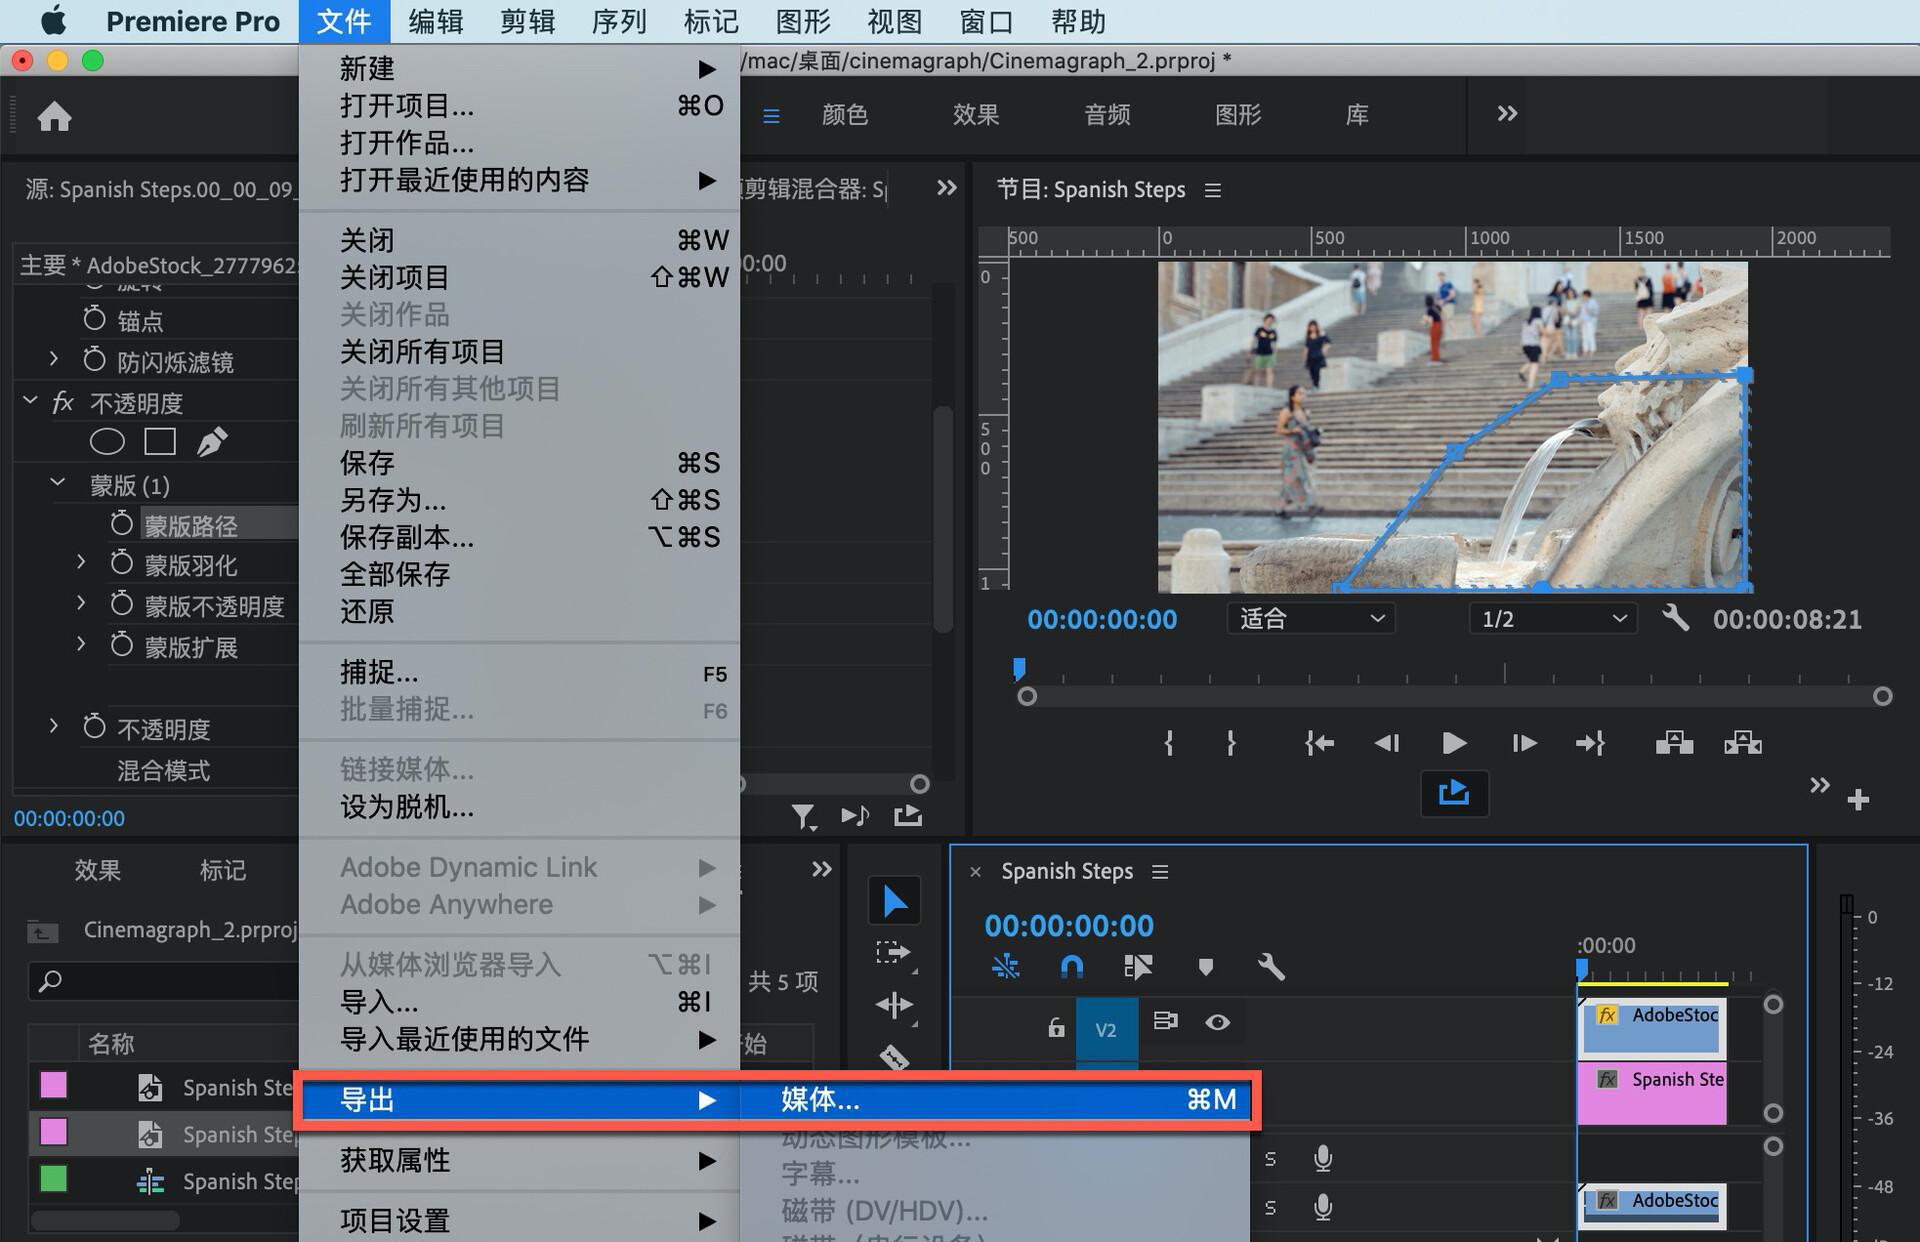Select the pen mask tool under Opacity
This screenshot has width=1920, height=1242.
click(x=212, y=441)
